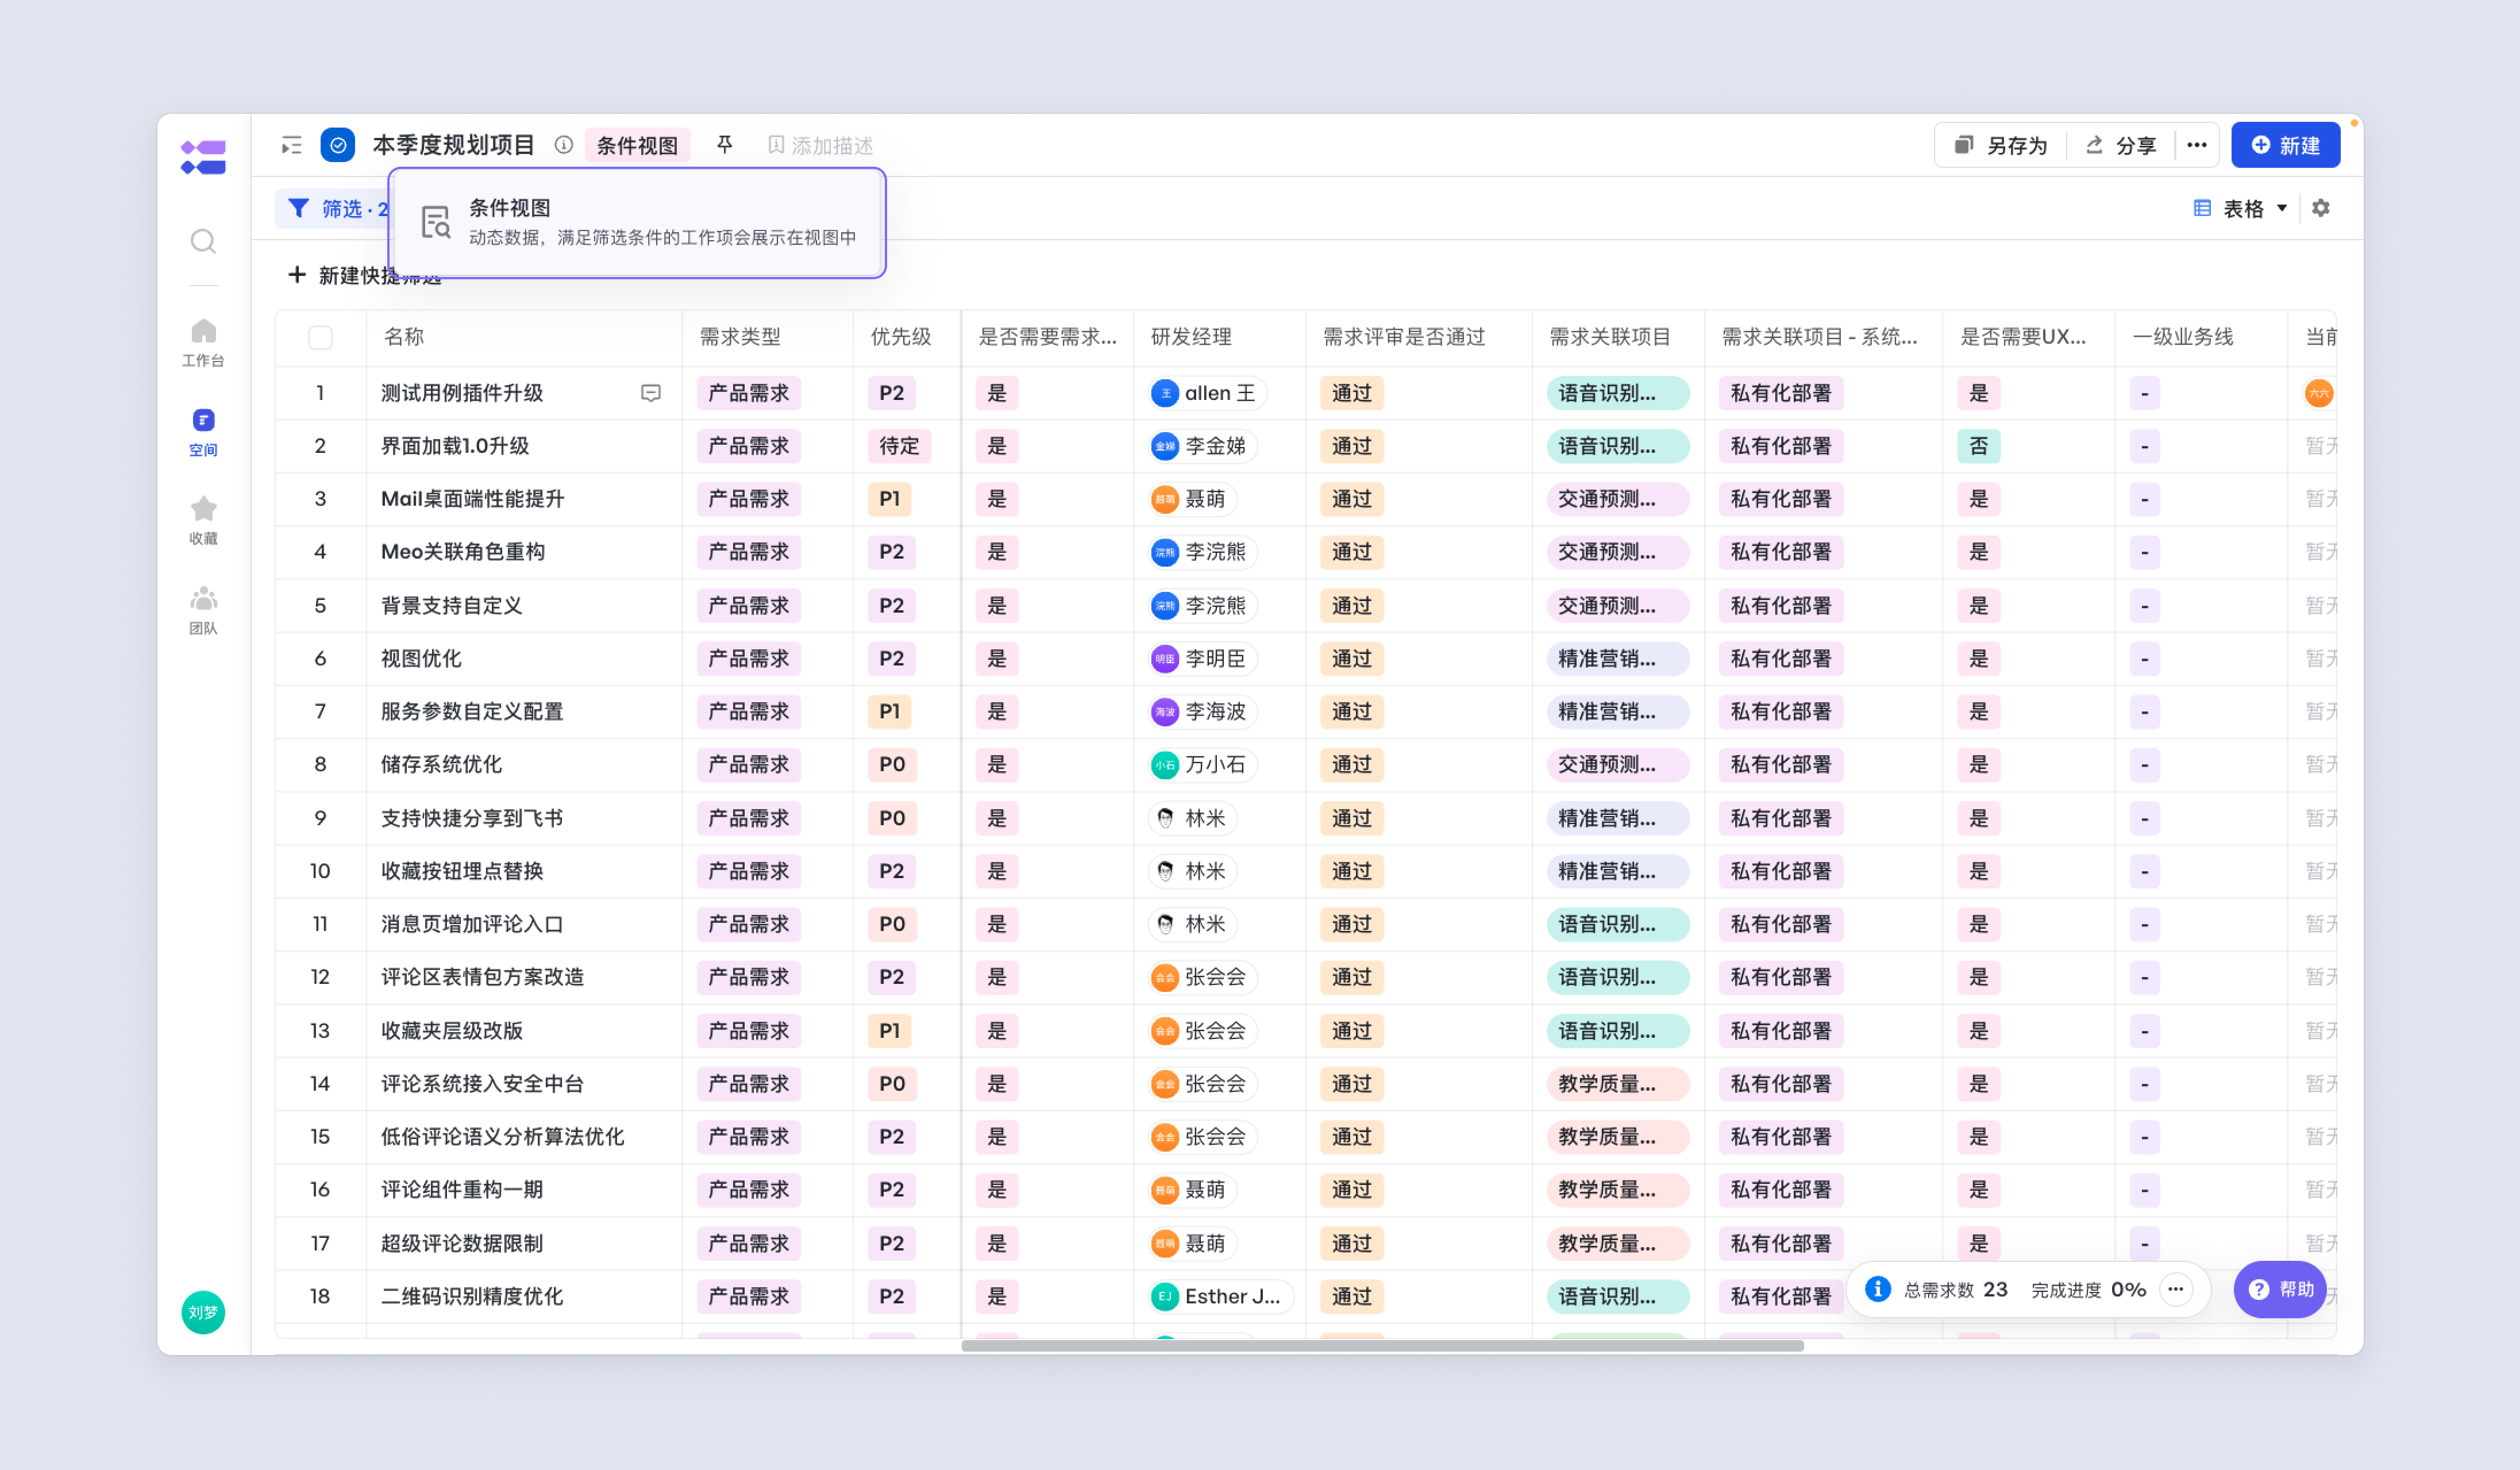Viewport: 2520px width, 1470px height.
Task: Click the 待定 priority tag in row 2
Action: 899,446
